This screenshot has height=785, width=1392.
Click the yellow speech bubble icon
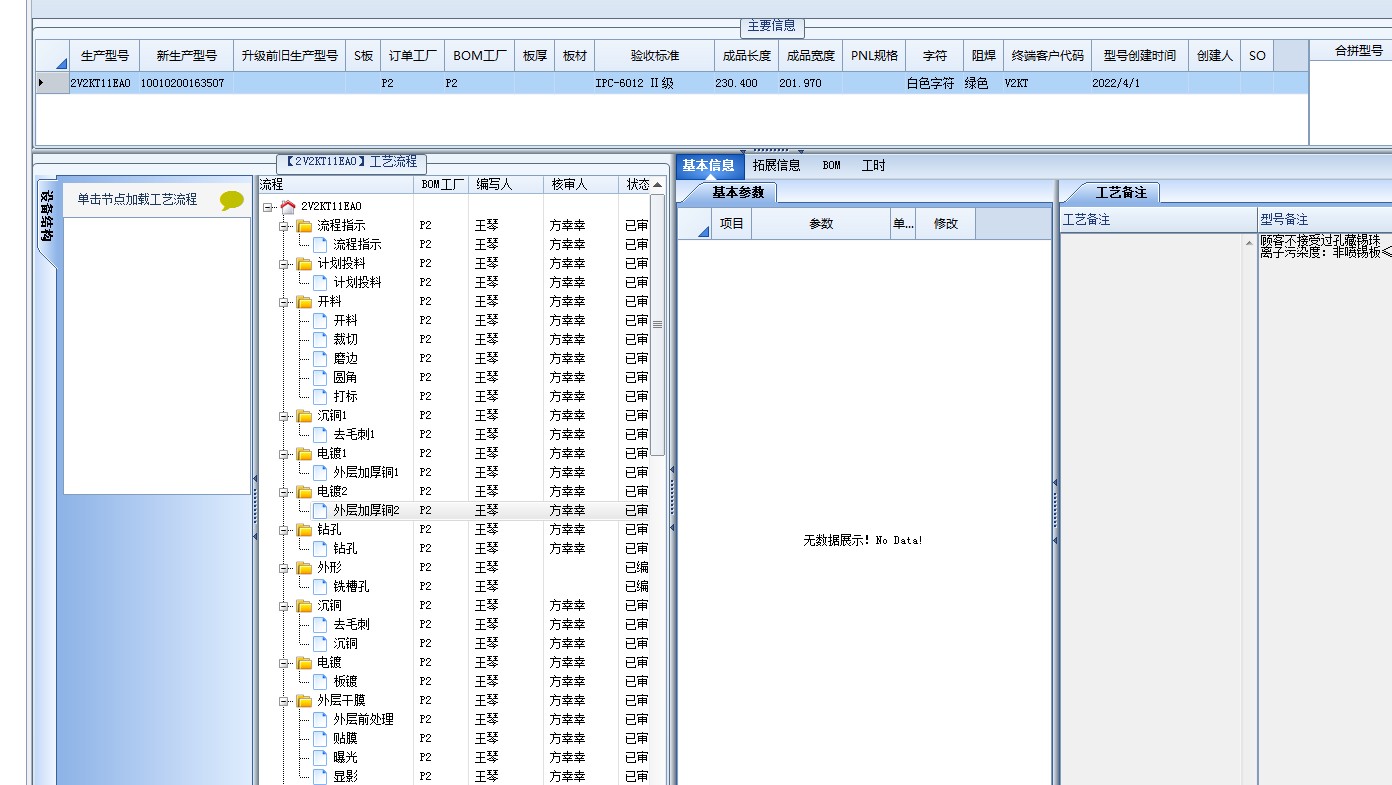(231, 200)
